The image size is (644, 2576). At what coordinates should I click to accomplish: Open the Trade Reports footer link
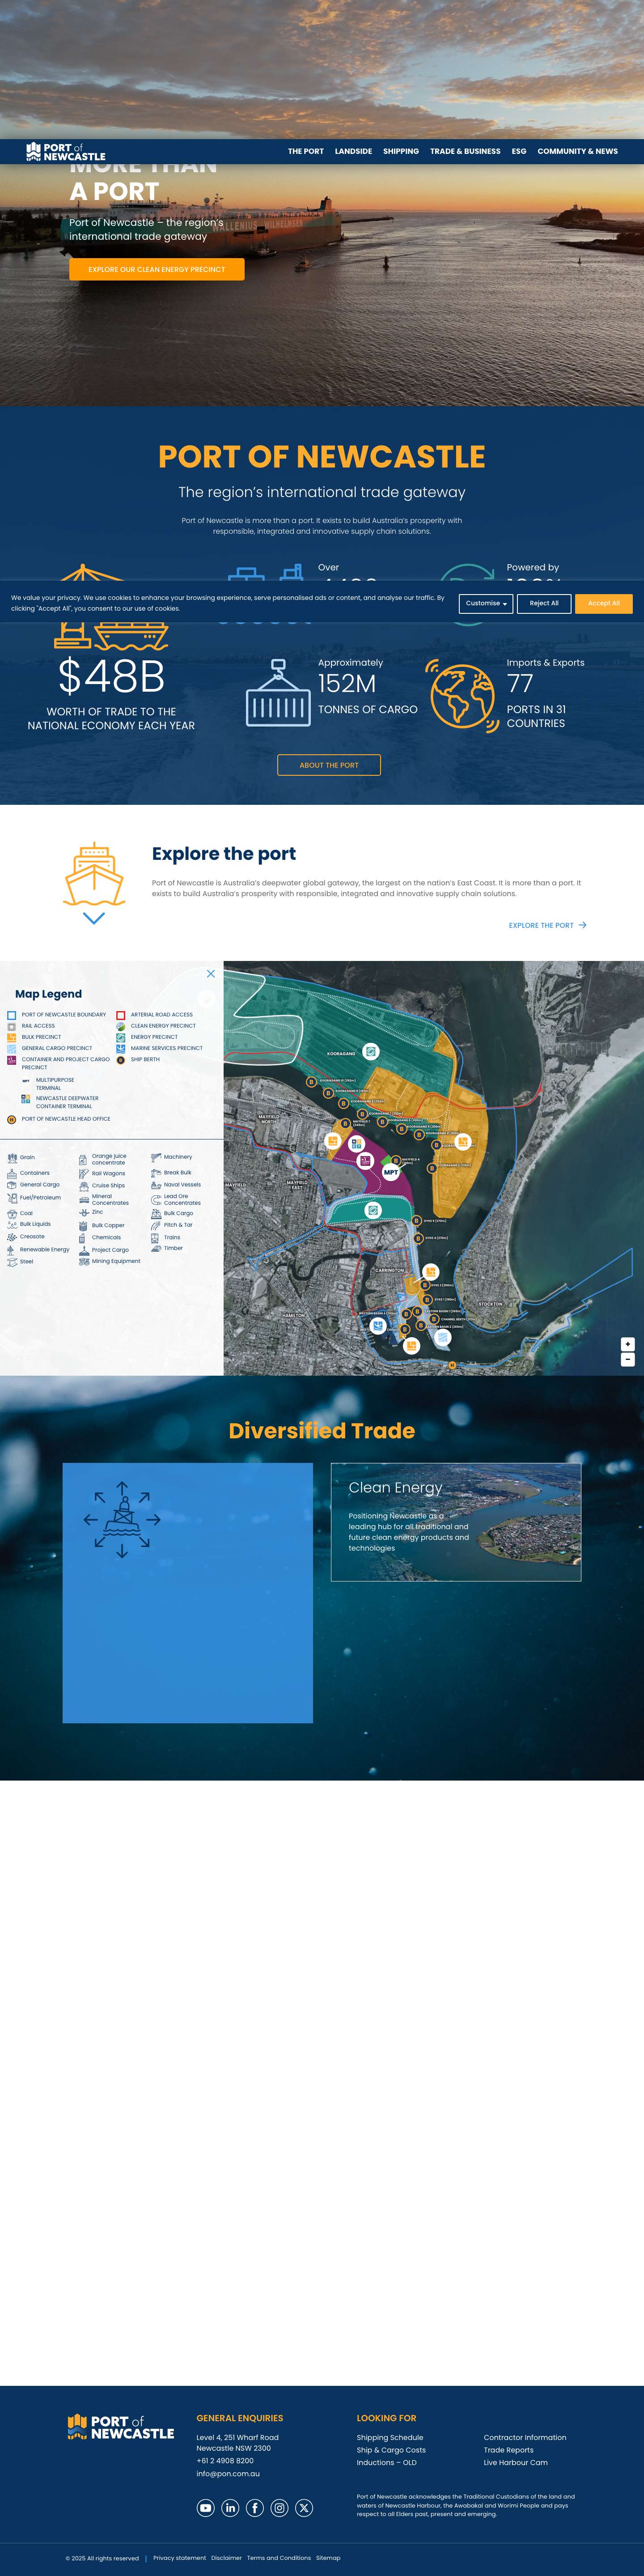(509, 2450)
